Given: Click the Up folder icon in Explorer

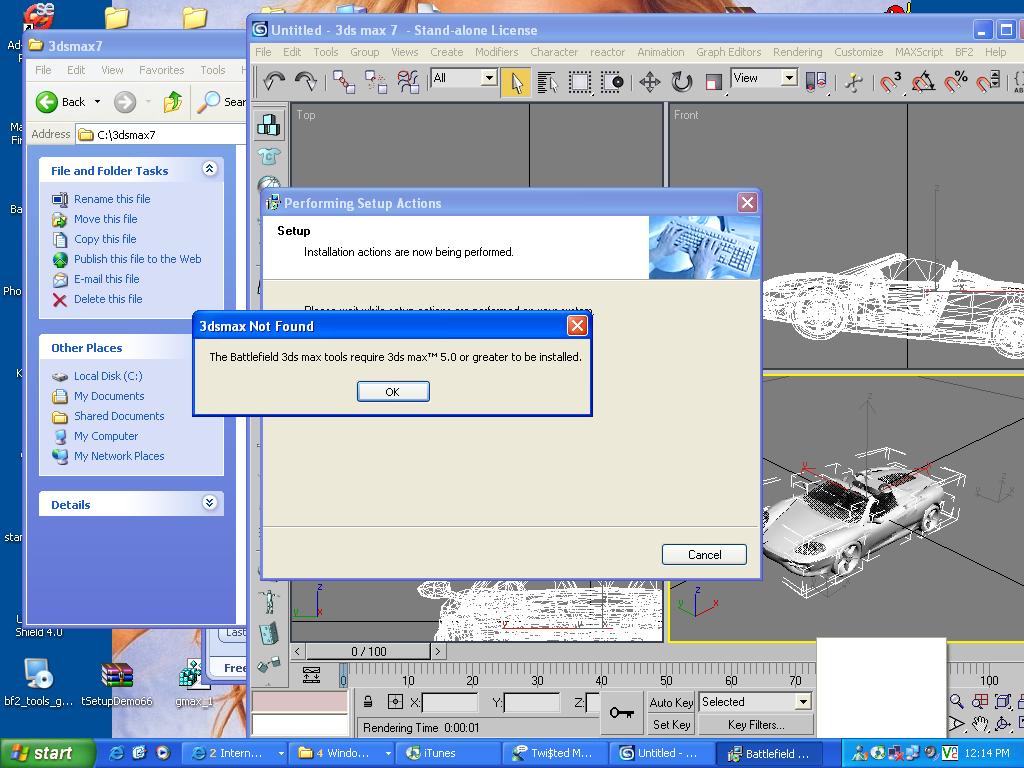Looking at the screenshot, I should point(172,102).
